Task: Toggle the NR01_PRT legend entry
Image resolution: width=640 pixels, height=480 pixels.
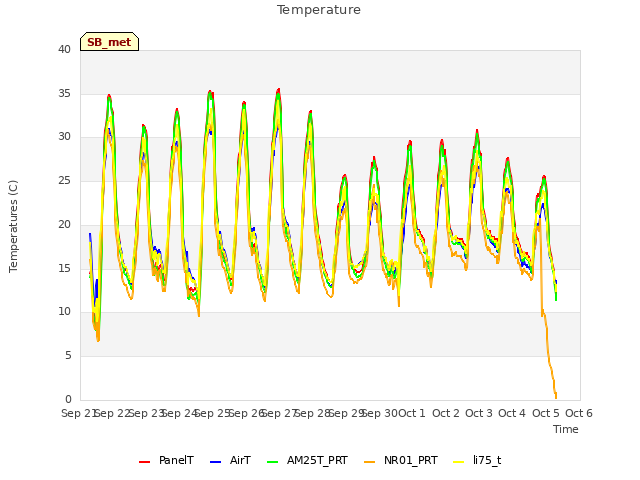Action: click(400, 460)
